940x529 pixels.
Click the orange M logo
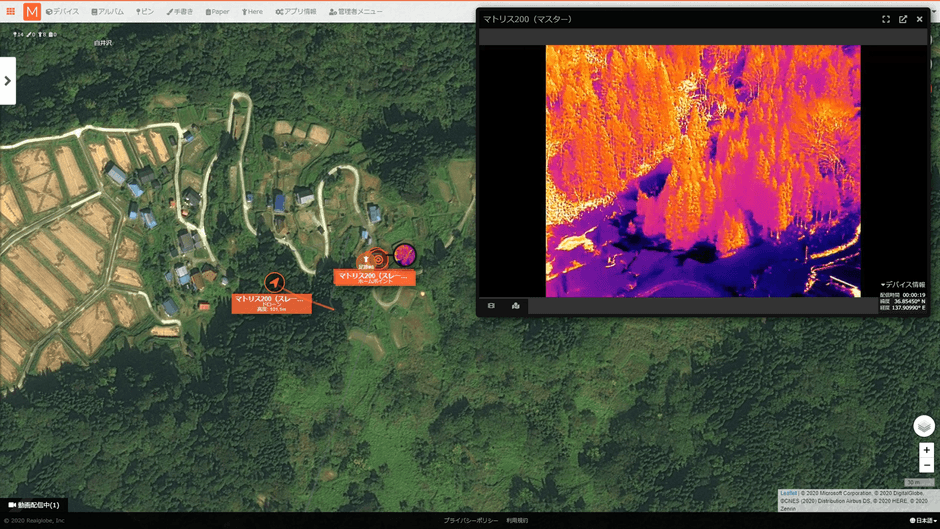(32, 11)
